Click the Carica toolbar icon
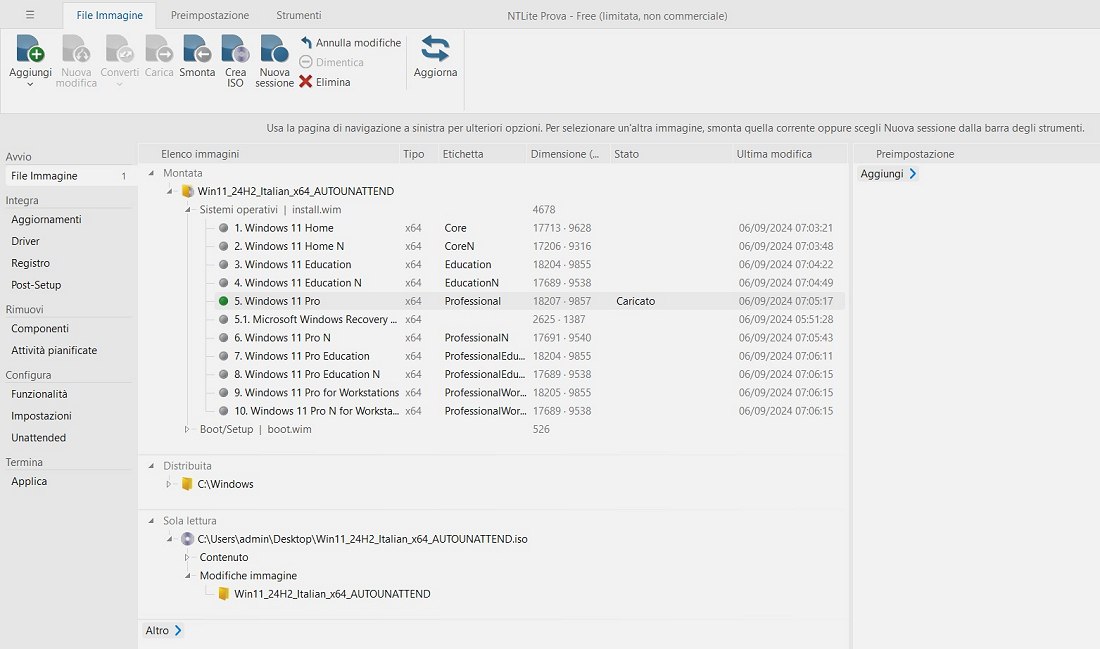 point(159,49)
